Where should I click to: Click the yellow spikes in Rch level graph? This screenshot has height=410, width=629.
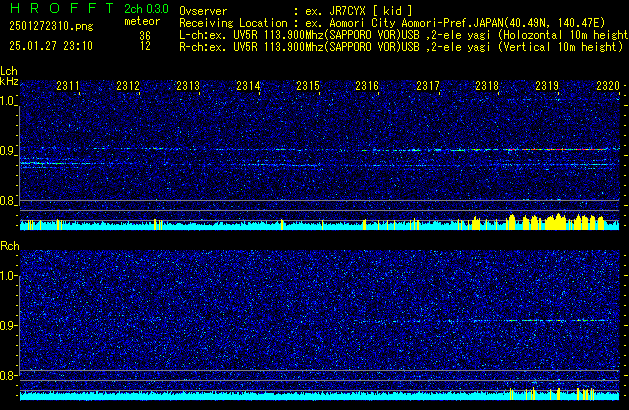pyautogui.click(x=552, y=394)
